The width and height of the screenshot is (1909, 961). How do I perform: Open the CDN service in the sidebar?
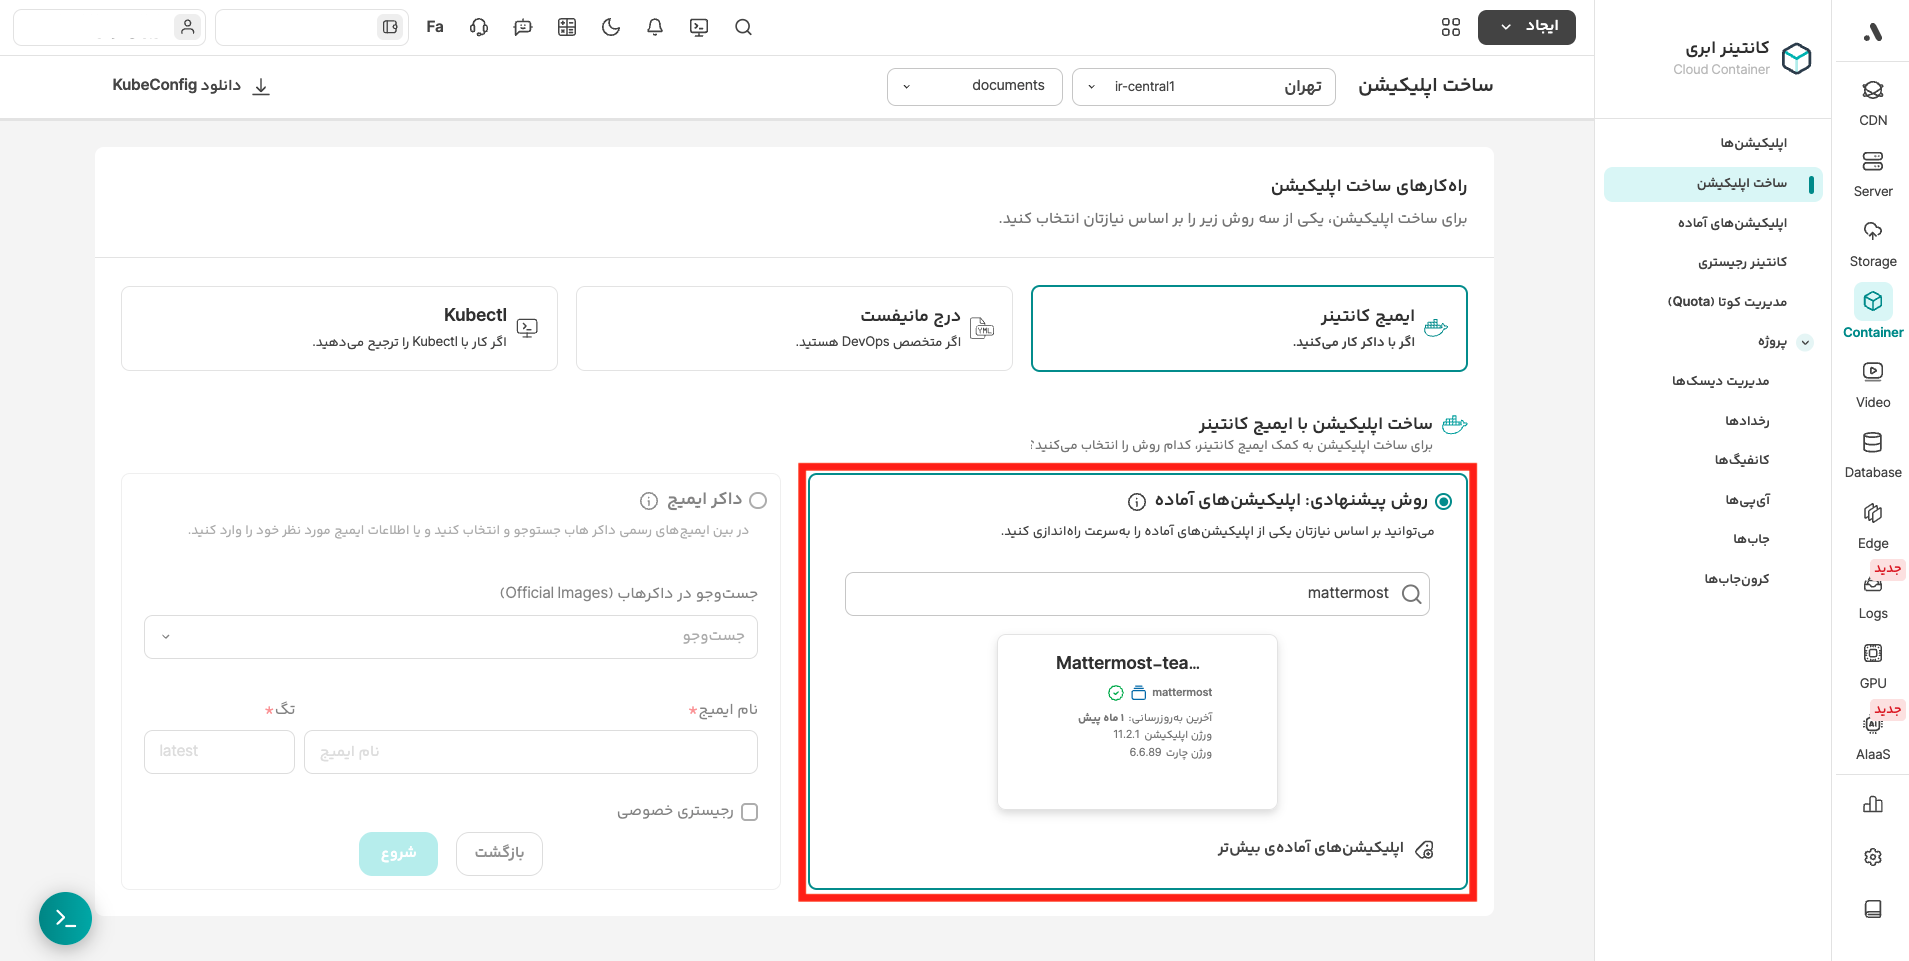click(x=1872, y=103)
